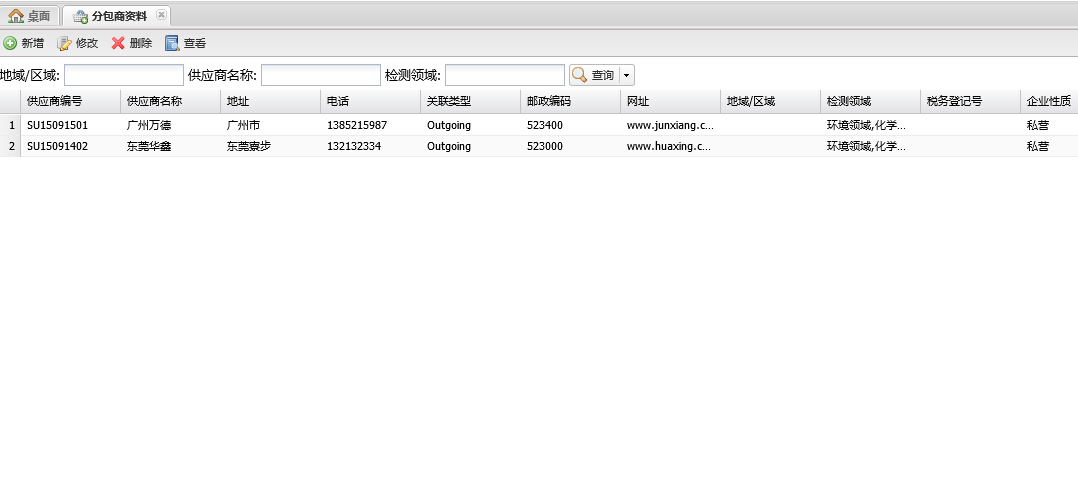Focus the 检测领域 search field
Image resolution: width=1078 pixels, height=495 pixels.
point(505,75)
